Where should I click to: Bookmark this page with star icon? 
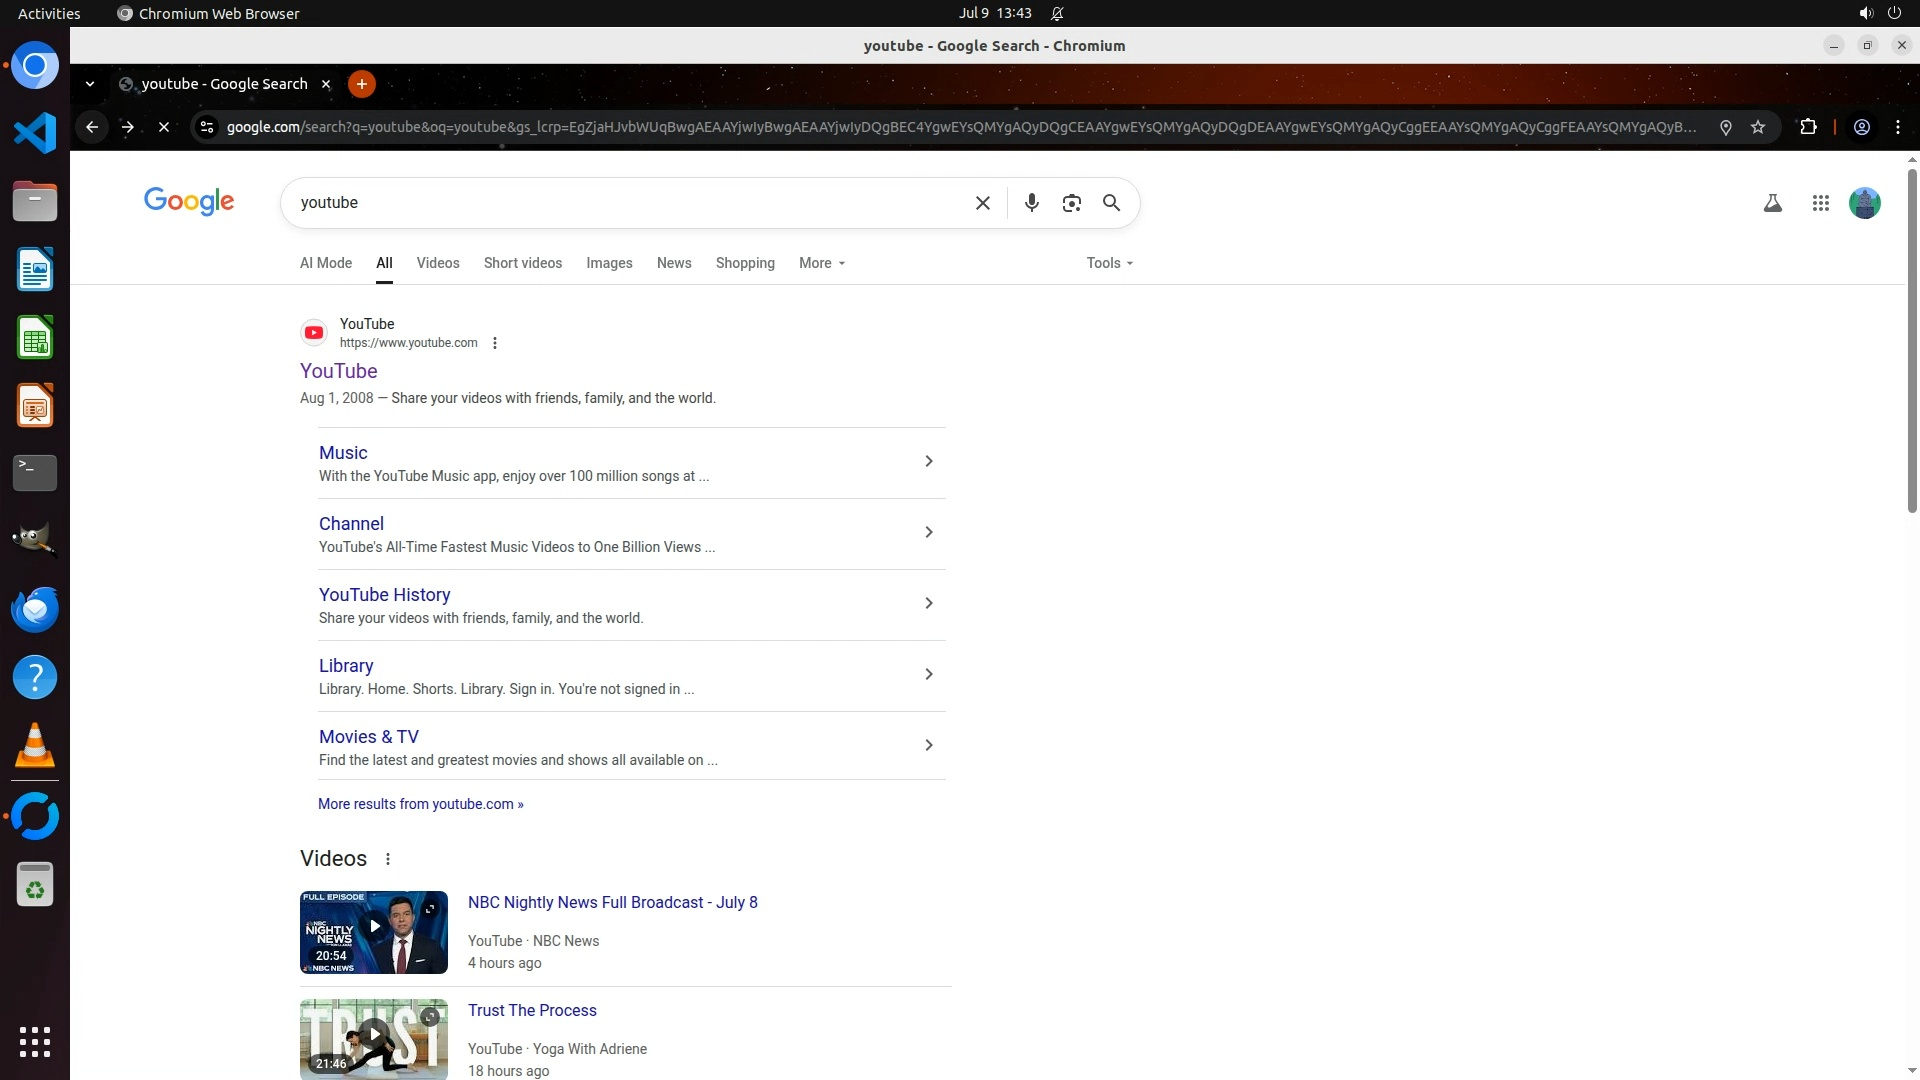click(x=1758, y=127)
